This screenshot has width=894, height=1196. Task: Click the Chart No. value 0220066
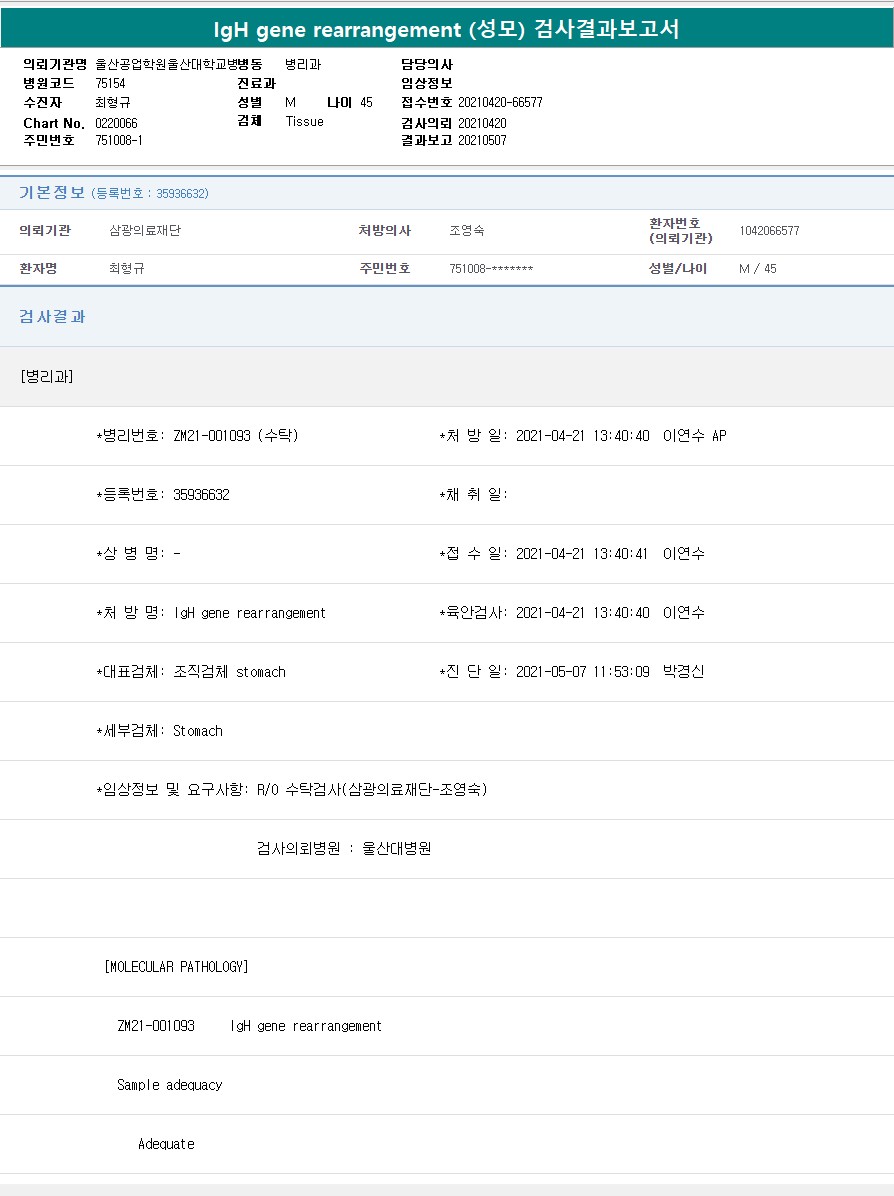116,122
